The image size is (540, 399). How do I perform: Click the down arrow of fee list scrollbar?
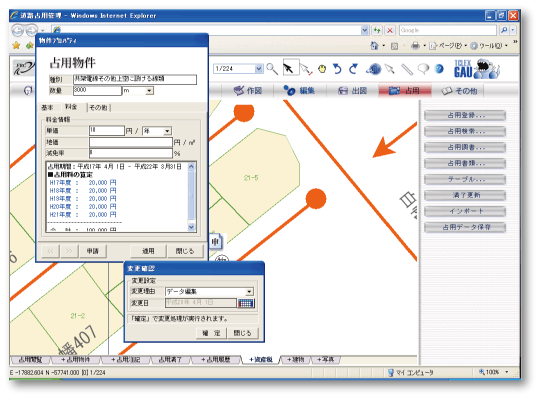(x=191, y=227)
